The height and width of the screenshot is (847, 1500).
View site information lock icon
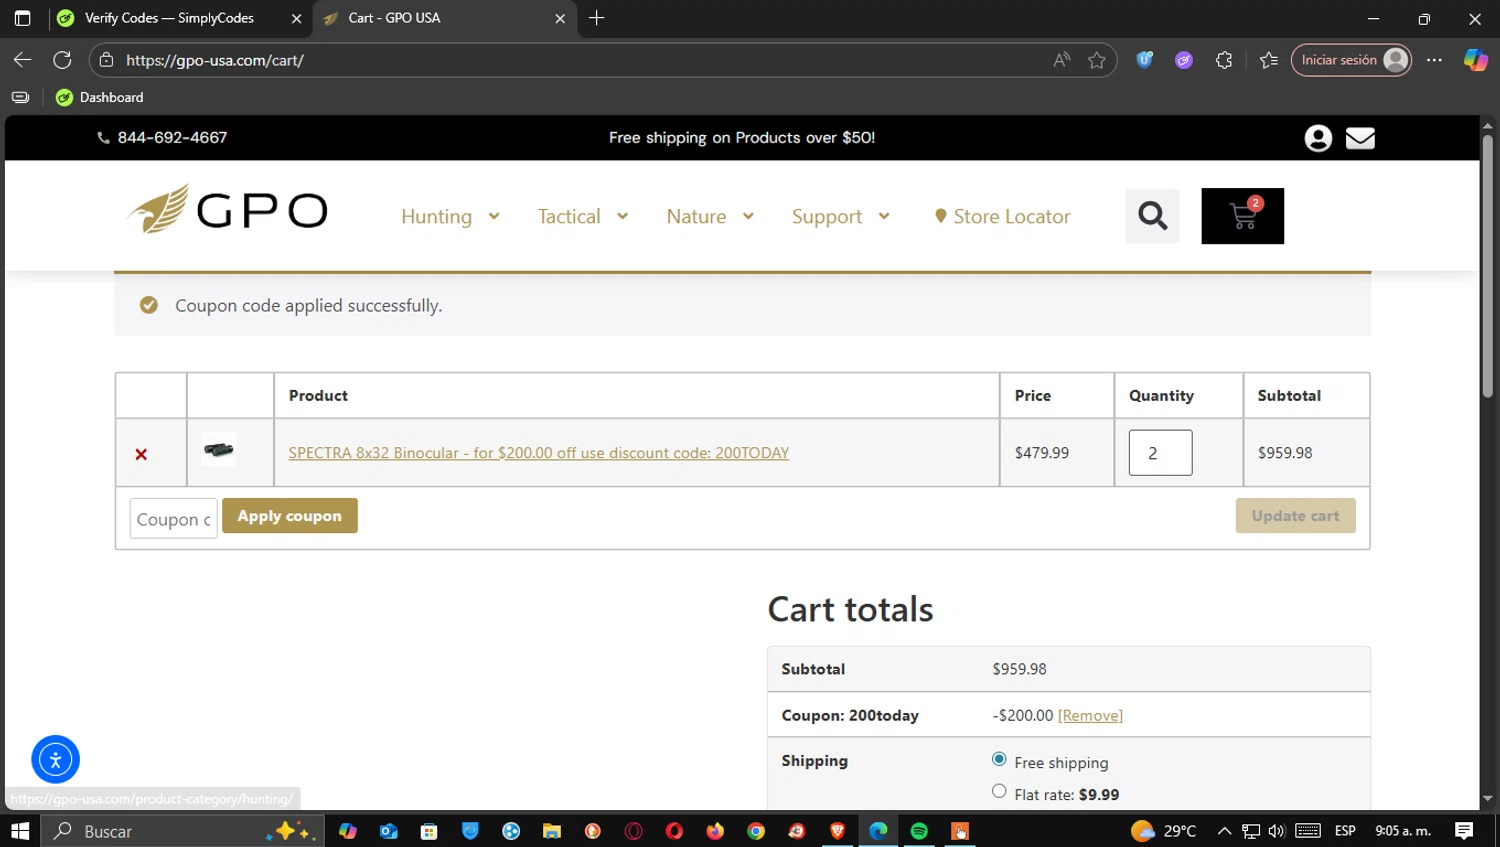[x=106, y=60]
